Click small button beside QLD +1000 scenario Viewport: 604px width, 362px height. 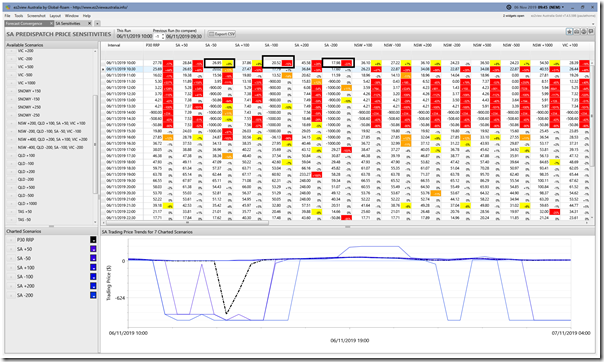click(x=11, y=204)
